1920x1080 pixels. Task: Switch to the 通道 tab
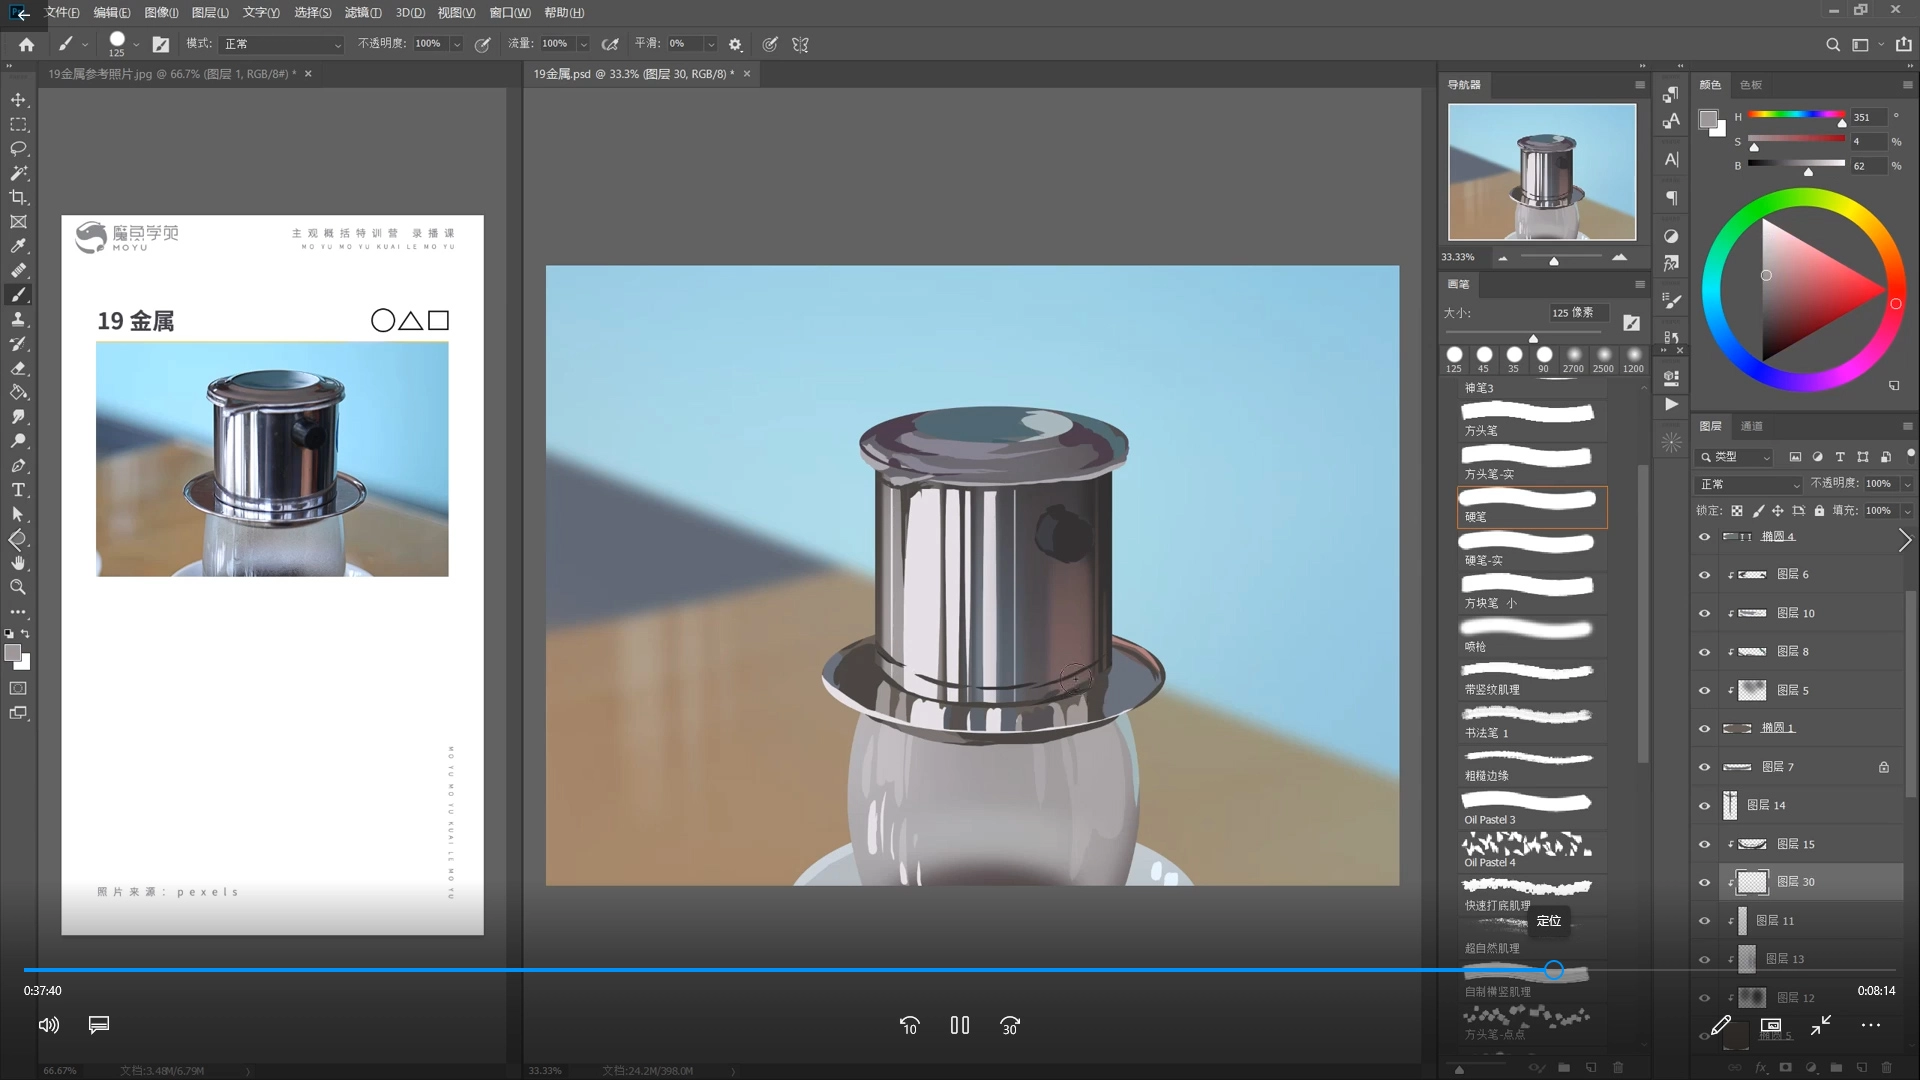(1751, 426)
